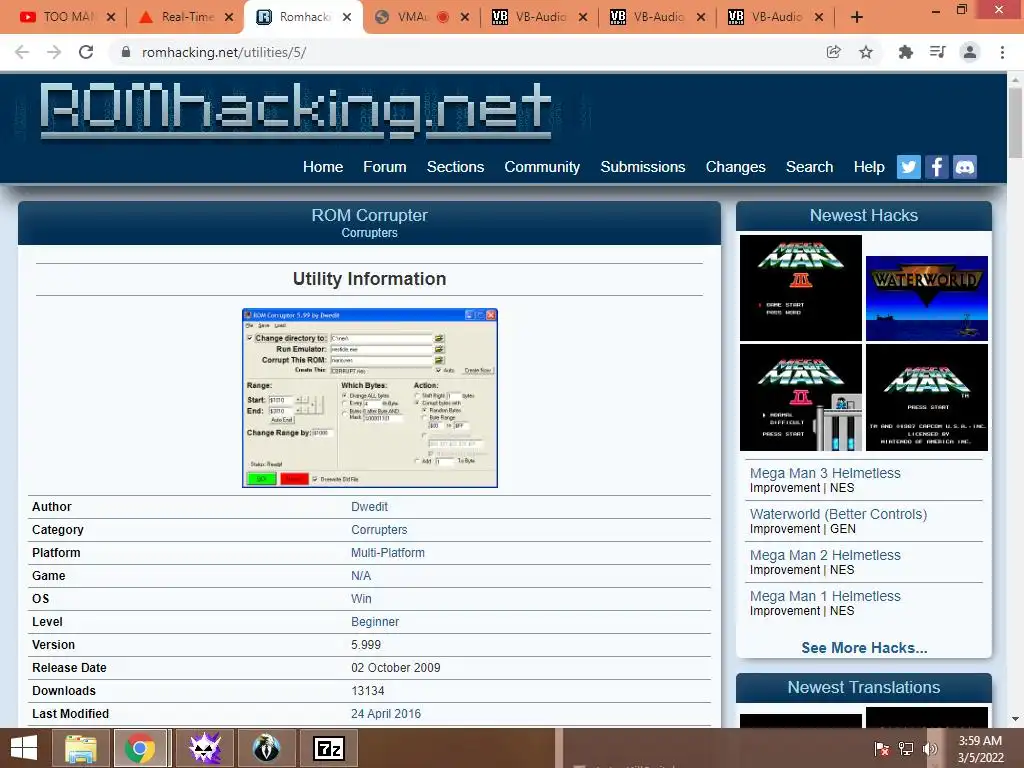Reload the romhacking.net page
The width and height of the screenshot is (1024, 768).
86,52
